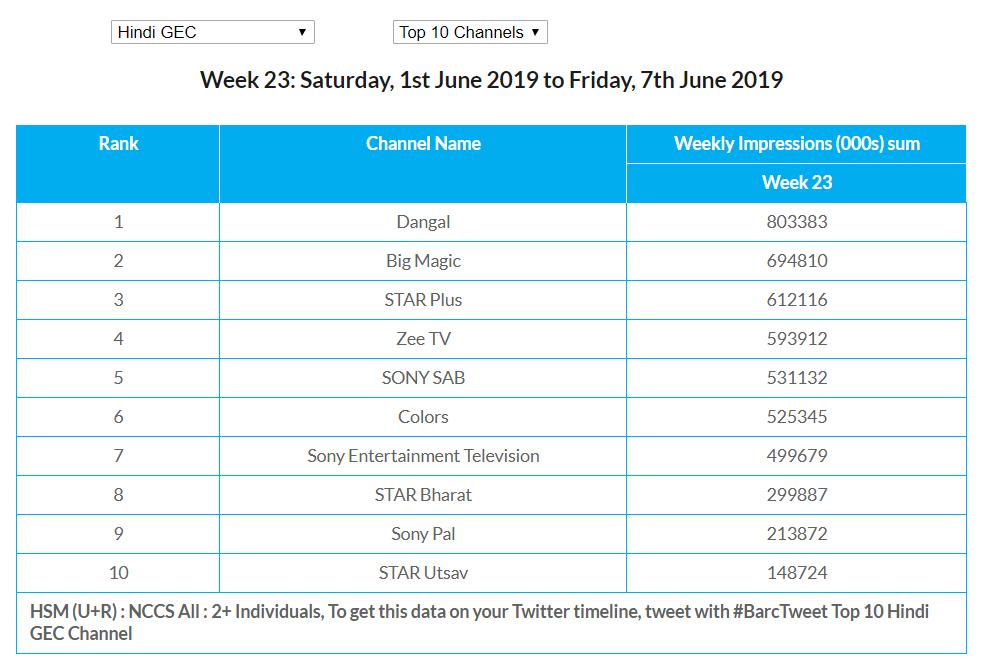Select the SONY SAB channel name
The height and width of the screenshot is (670, 986).
click(423, 378)
